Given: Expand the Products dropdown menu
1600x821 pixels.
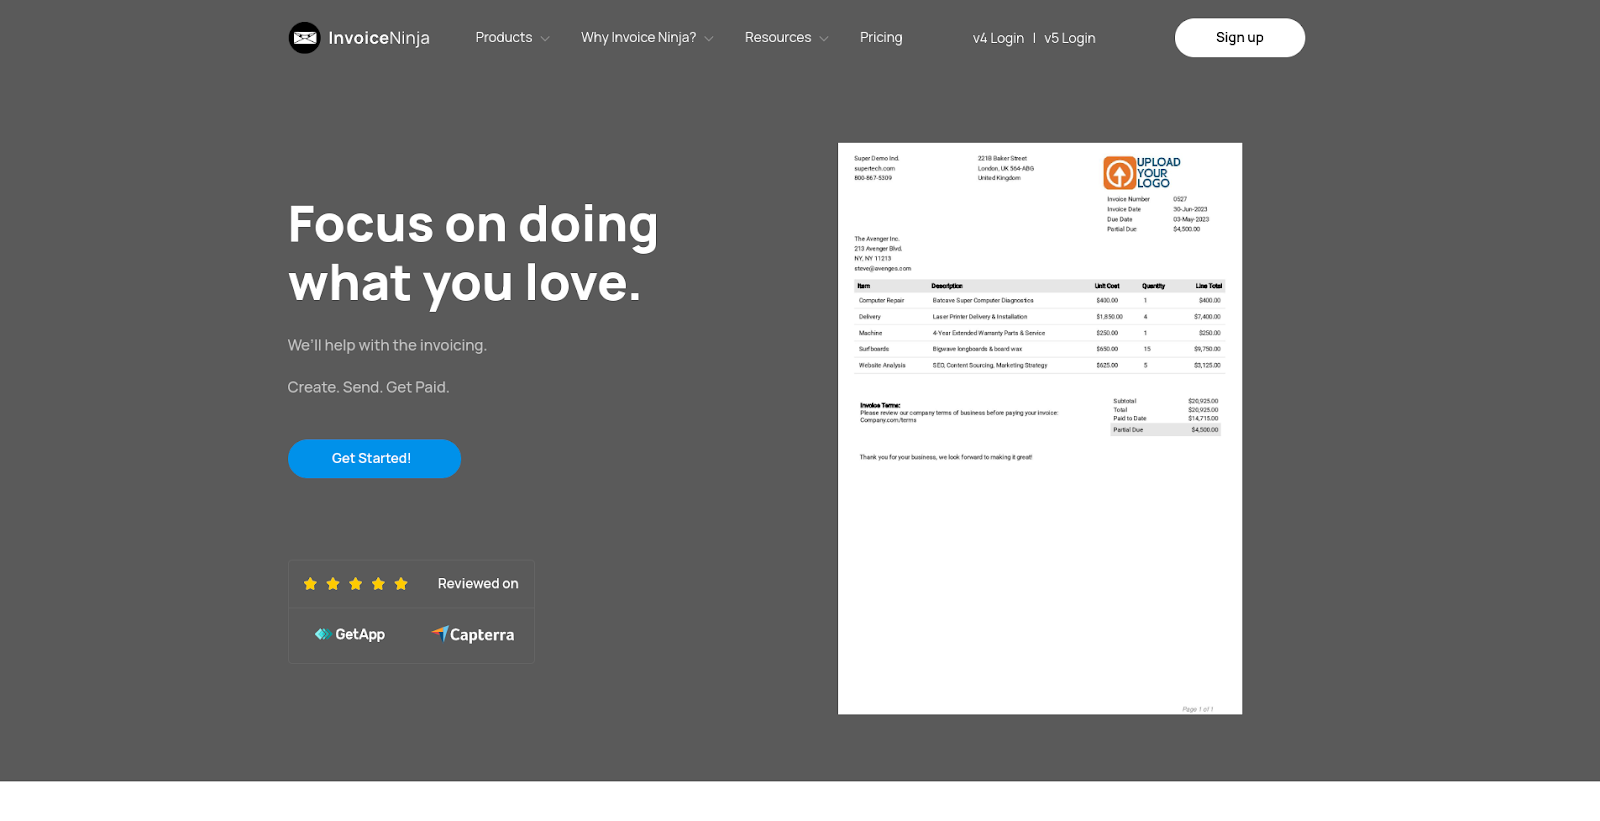Looking at the screenshot, I should [x=512, y=38].
